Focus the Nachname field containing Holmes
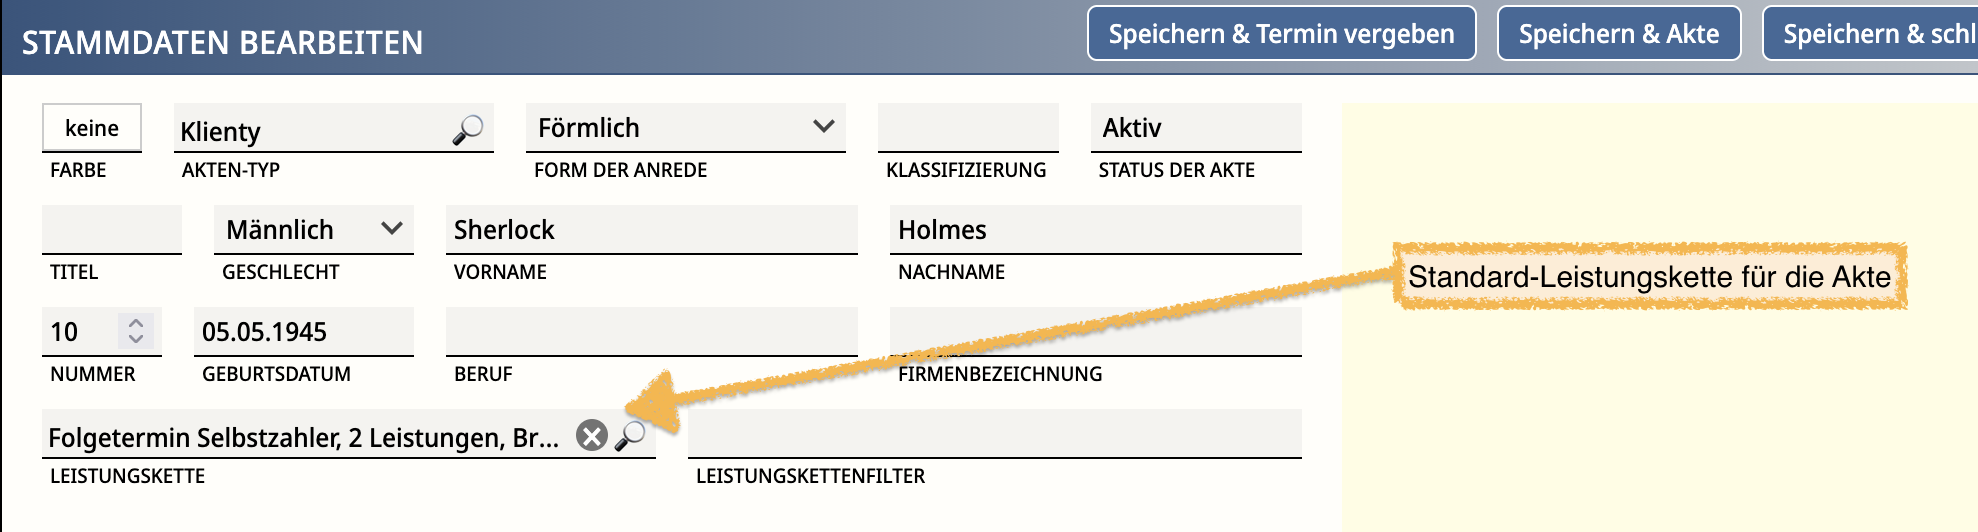Viewport: 1978px width, 532px height. pos(1094,230)
